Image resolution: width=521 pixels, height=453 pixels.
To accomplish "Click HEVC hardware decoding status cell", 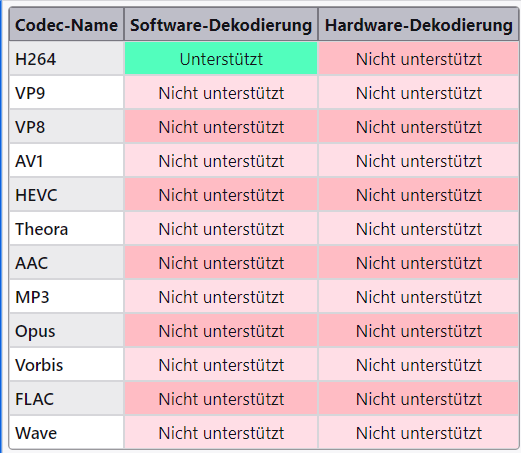I will coord(418,195).
